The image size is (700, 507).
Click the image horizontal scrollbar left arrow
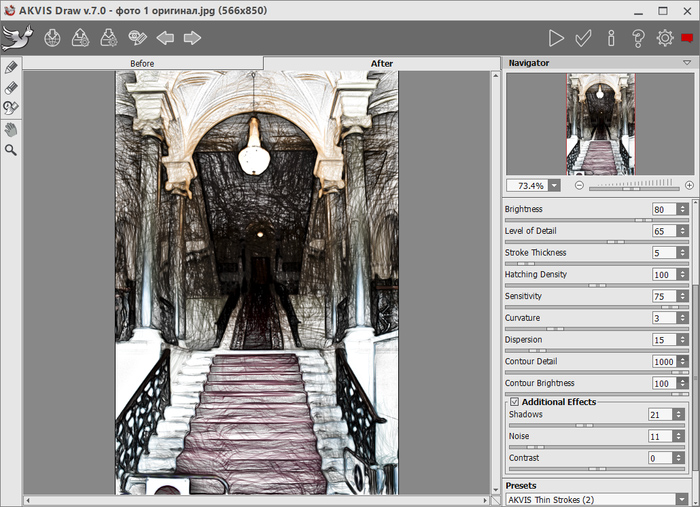[28, 500]
